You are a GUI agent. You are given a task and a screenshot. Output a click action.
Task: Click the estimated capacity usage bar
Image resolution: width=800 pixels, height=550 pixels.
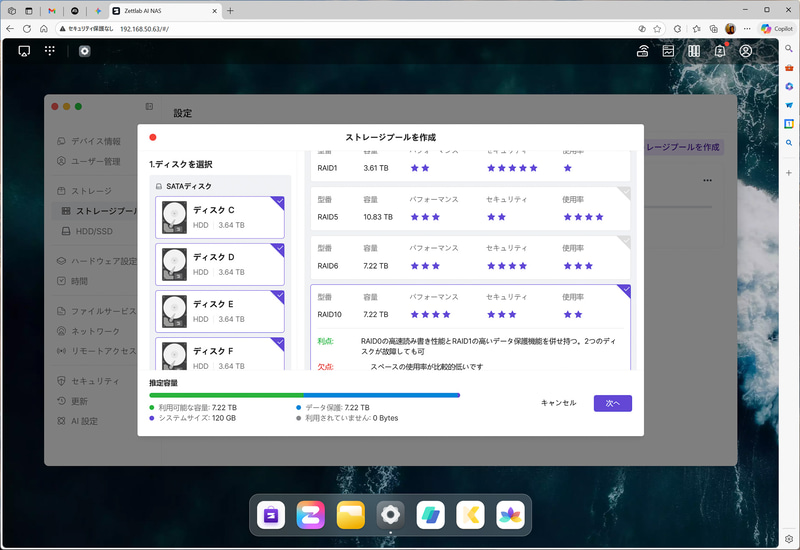coord(305,395)
